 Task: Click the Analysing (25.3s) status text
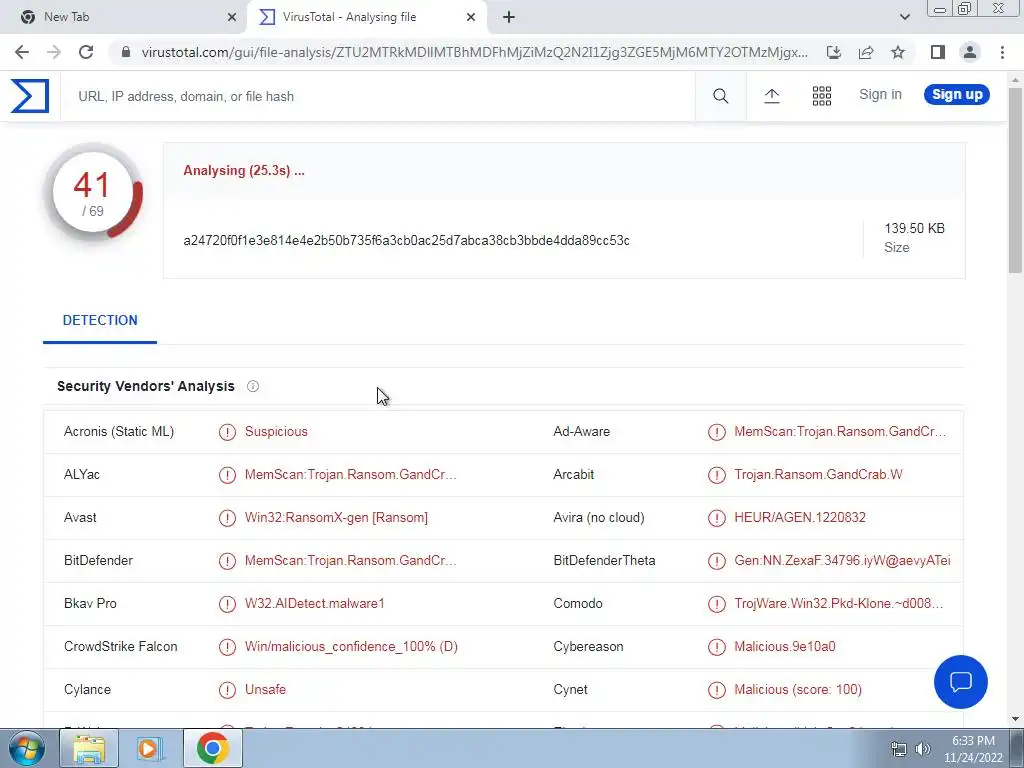244,170
